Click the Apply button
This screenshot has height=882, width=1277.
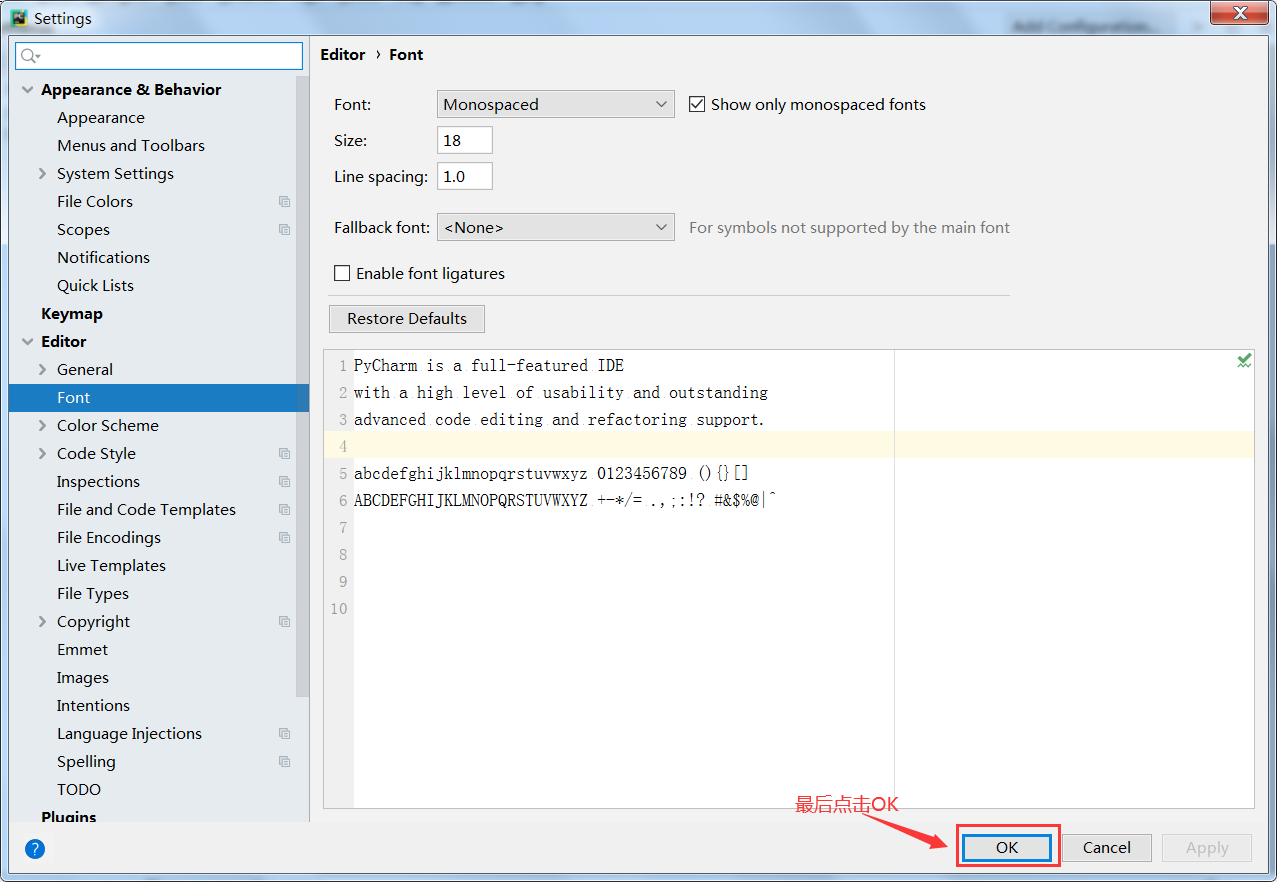(1207, 847)
